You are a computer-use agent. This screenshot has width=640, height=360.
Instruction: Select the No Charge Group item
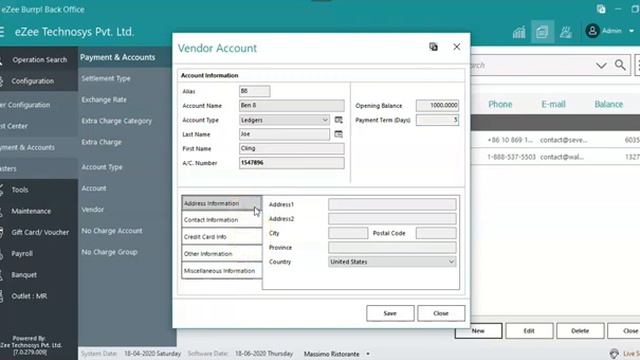click(109, 252)
